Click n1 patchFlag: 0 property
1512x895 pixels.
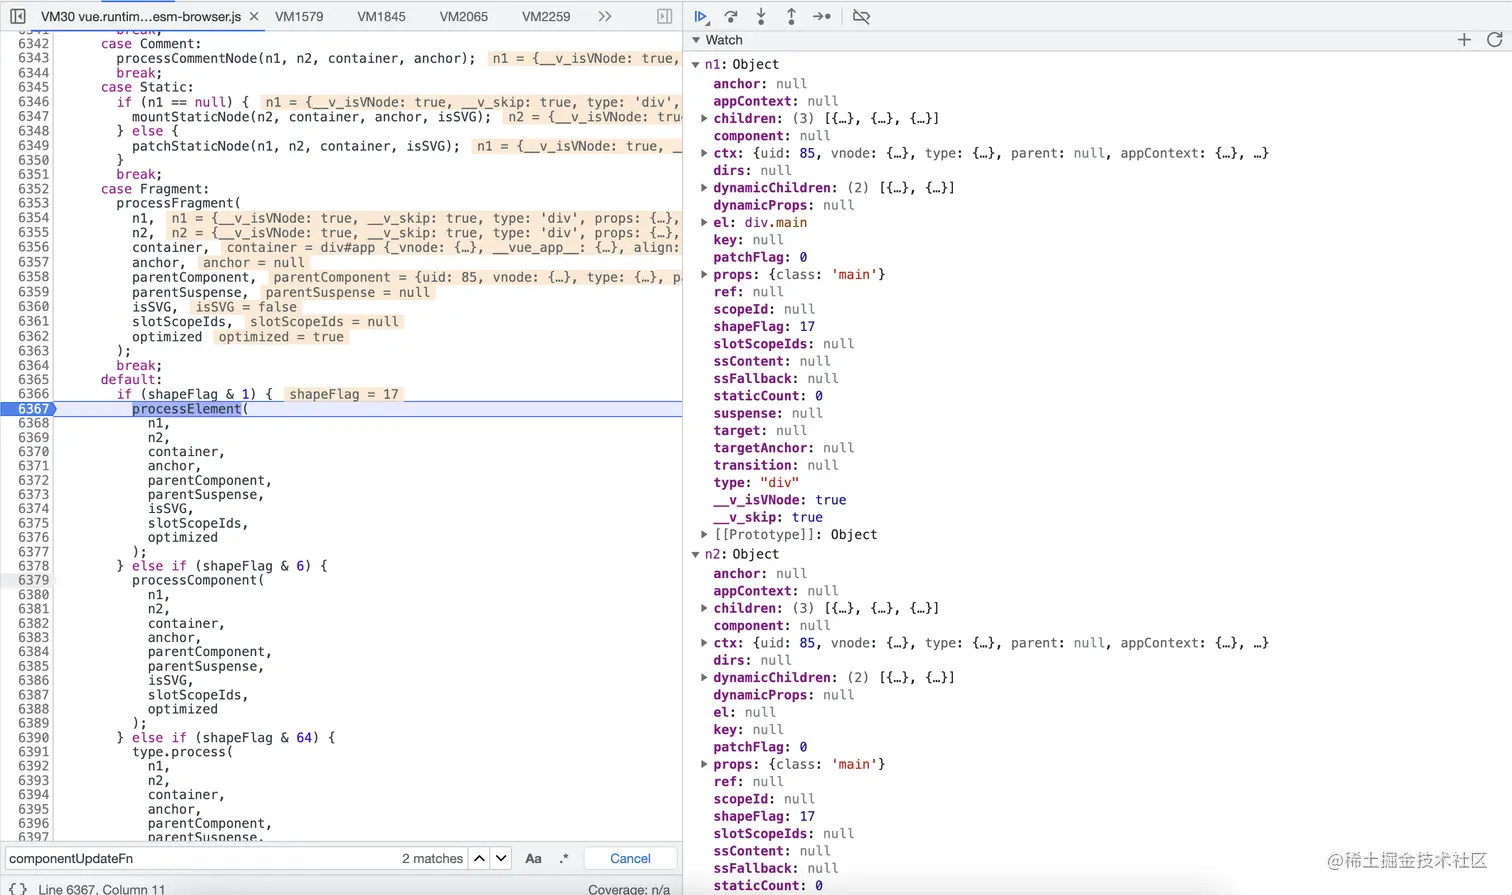click(x=760, y=257)
